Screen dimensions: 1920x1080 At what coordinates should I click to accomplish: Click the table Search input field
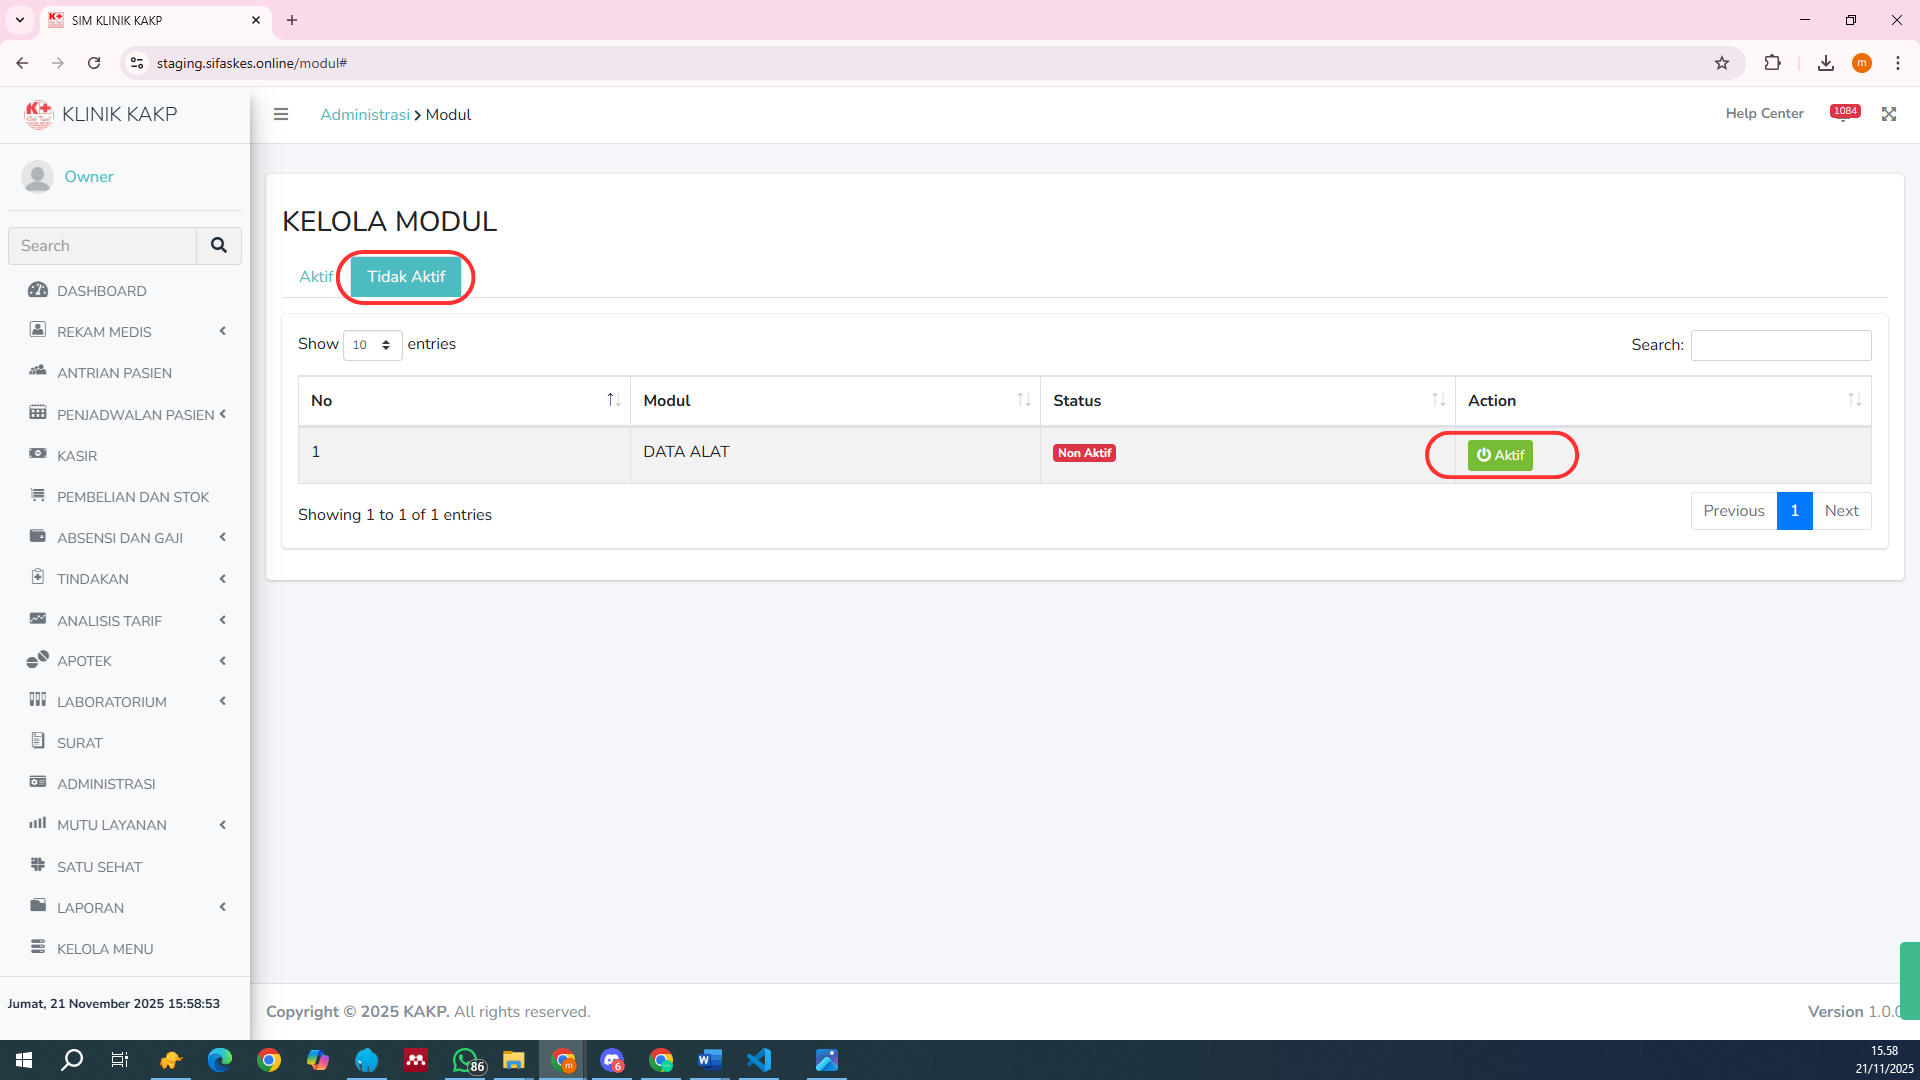pos(1780,345)
